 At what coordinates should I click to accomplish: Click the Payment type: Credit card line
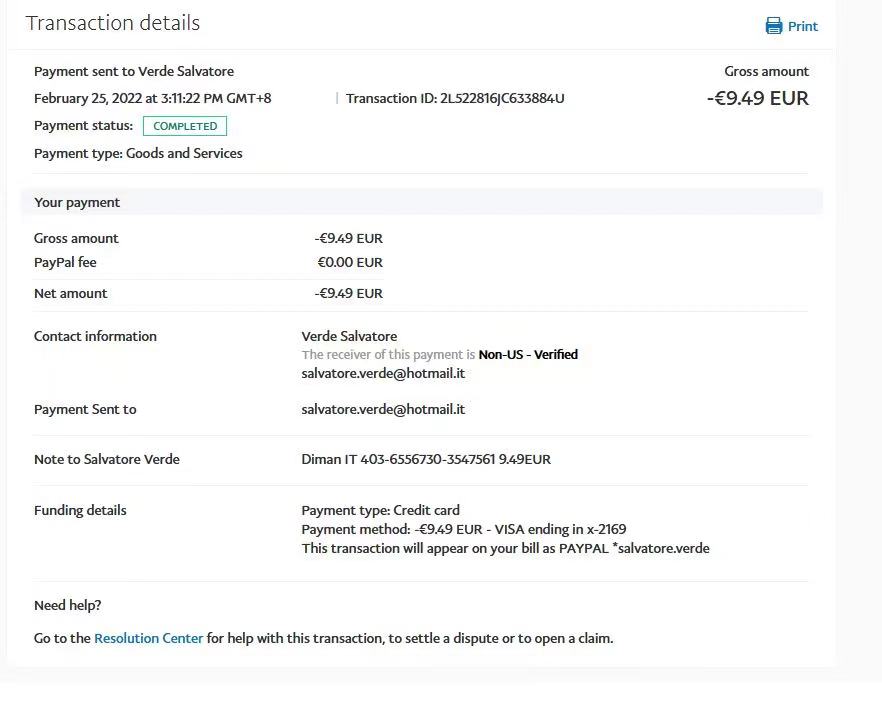click(380, 510)
